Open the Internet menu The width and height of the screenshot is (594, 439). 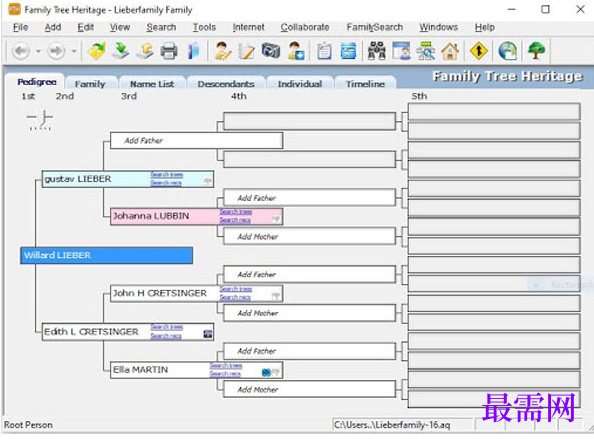[x=249, y=27]
